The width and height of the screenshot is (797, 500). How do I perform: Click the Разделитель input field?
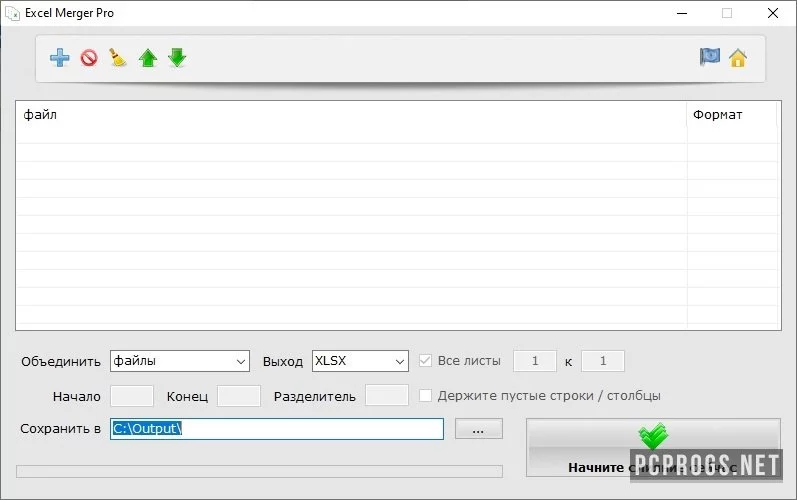tap(387, 395)
